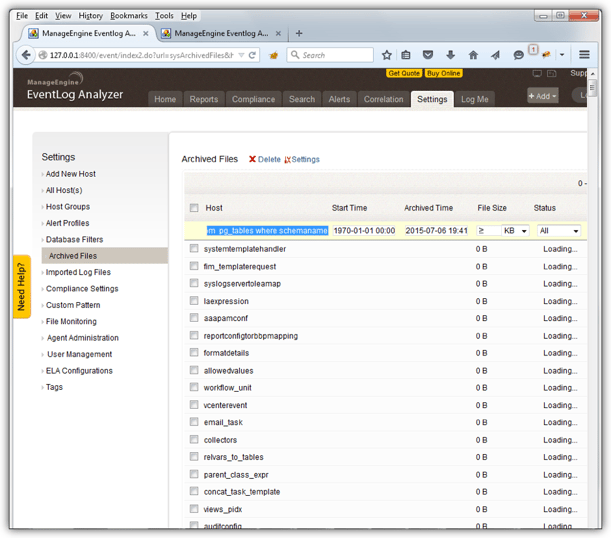Click the red X Delete icon
The height and width of the screenshot is (538, 611).
point(252,159)
